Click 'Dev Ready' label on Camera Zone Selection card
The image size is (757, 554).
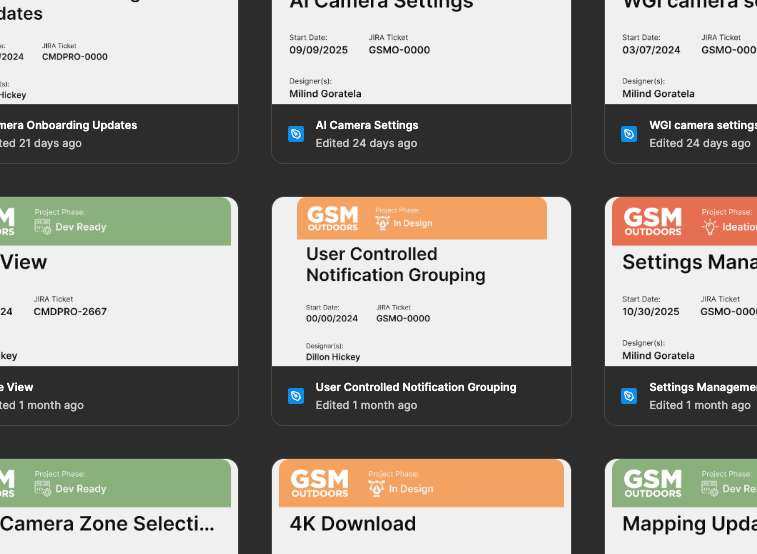click(x=81, y=489)
